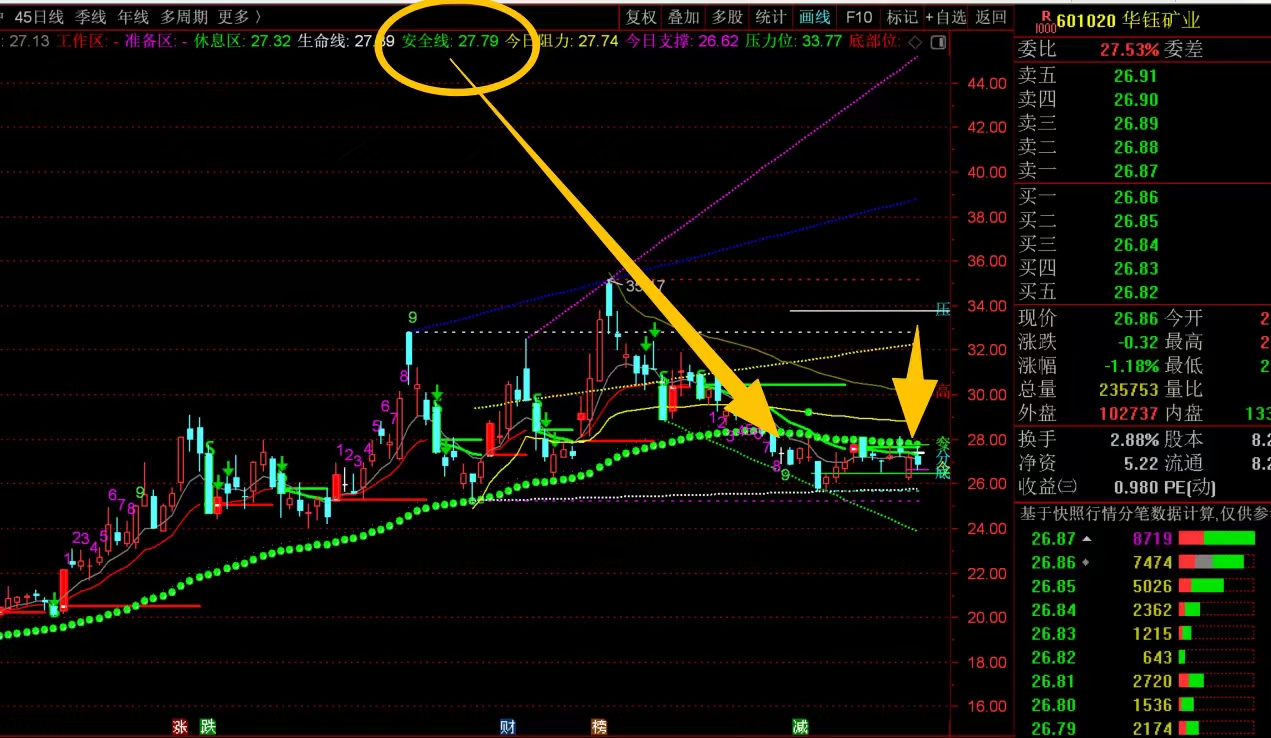Click the diamond icon on the indicator bar
The width and height of the screenshot is (1271, 738).
click(x=914, y=42)
